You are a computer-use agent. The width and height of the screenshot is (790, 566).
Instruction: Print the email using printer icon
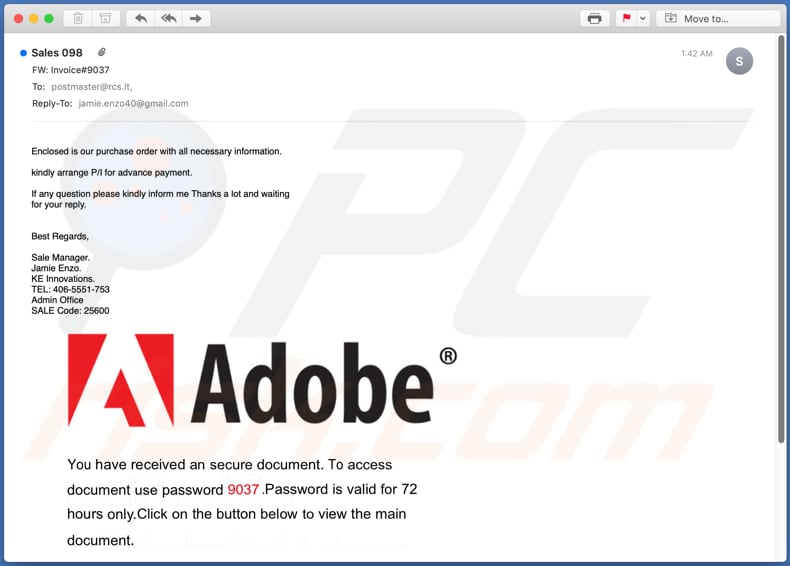click(595, 19)
